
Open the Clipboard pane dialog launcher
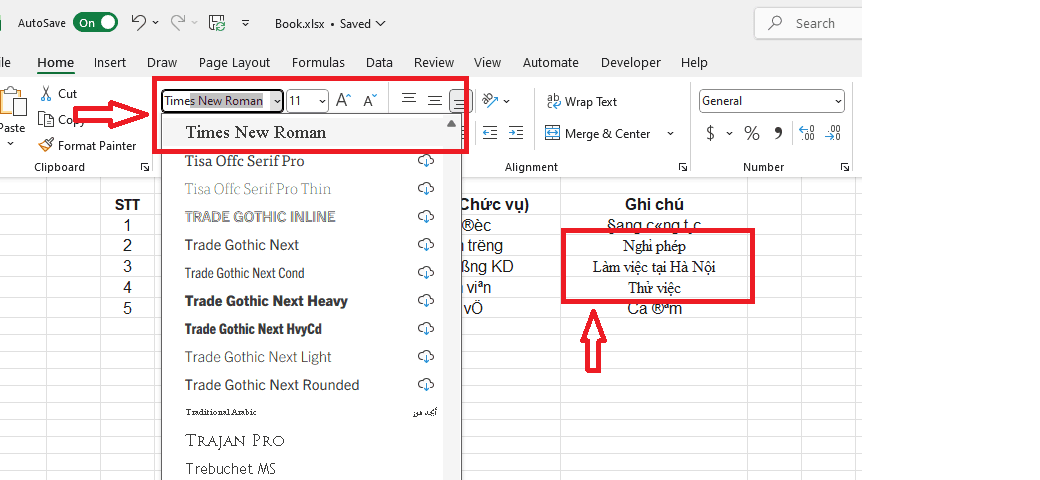pos(145,168)
